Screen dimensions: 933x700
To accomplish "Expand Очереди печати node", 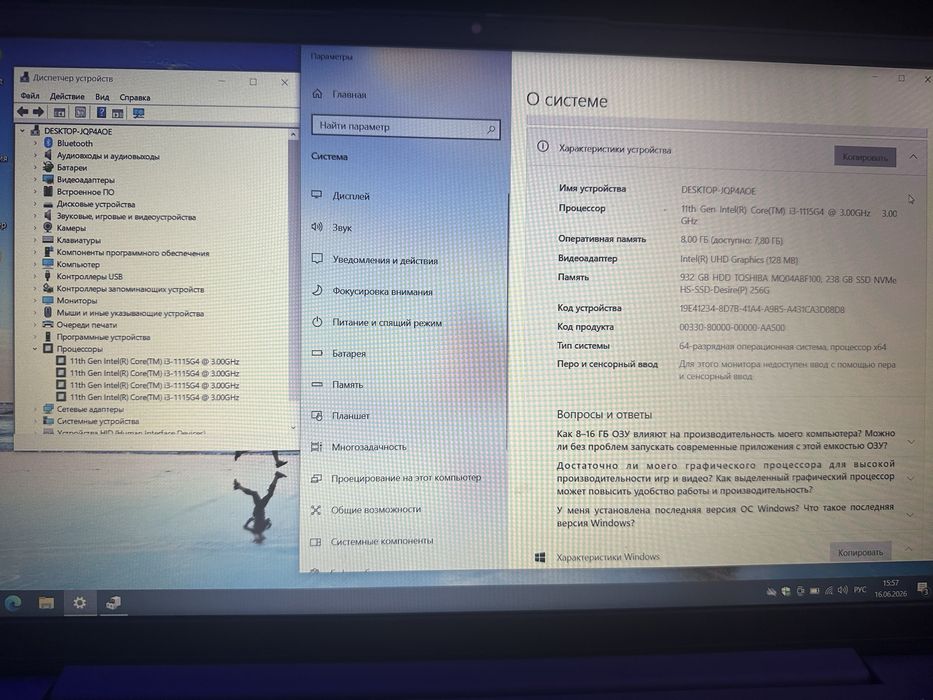I will (35, 324).
